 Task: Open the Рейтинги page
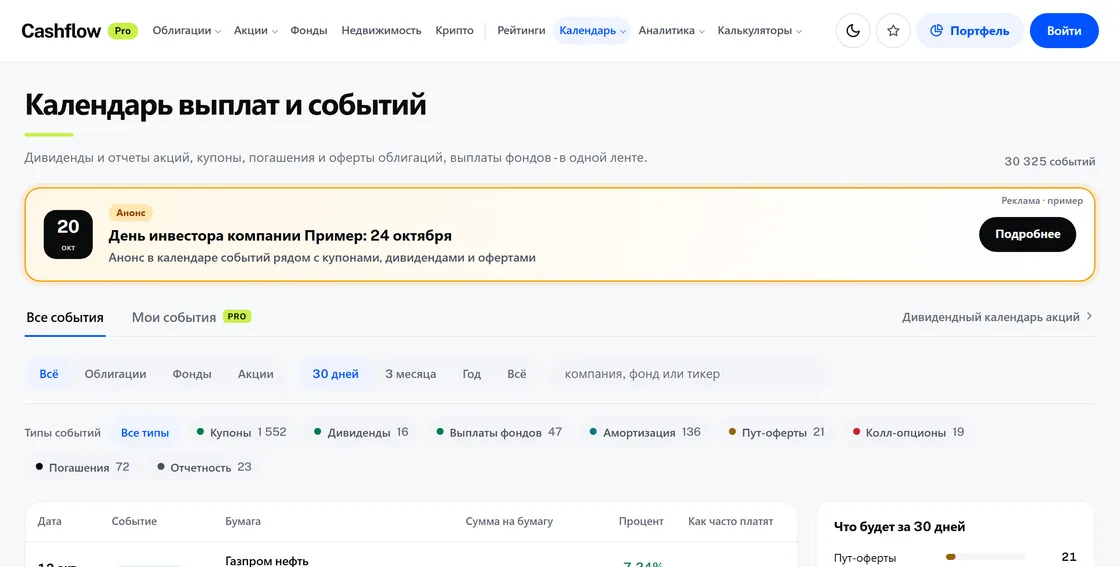(521, 31)
